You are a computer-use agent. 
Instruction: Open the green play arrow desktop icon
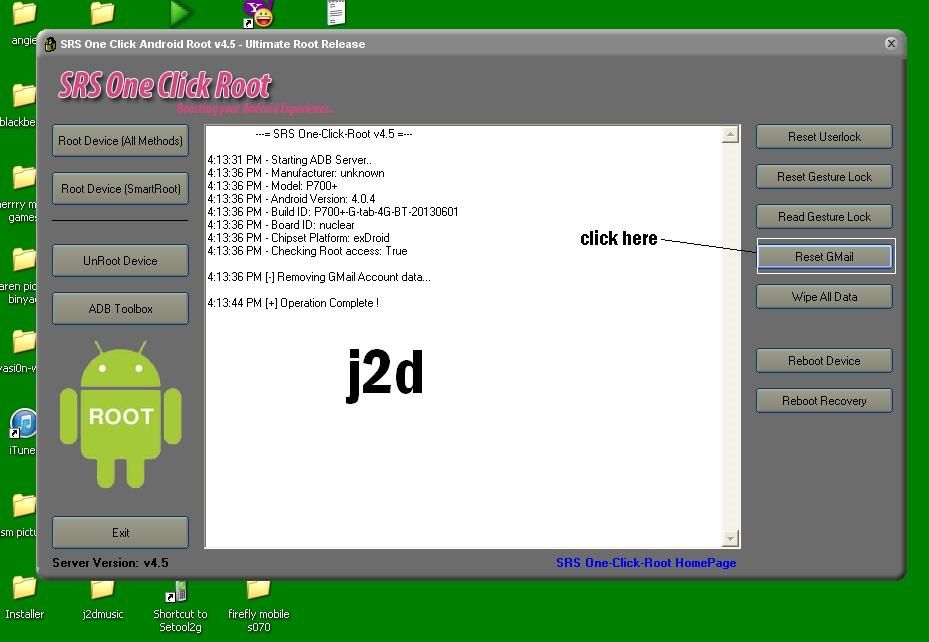(x=180, y=13)
